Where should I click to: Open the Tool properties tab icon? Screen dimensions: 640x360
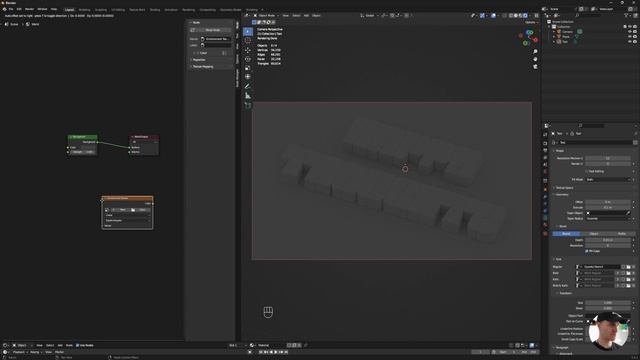pos(545,134)
